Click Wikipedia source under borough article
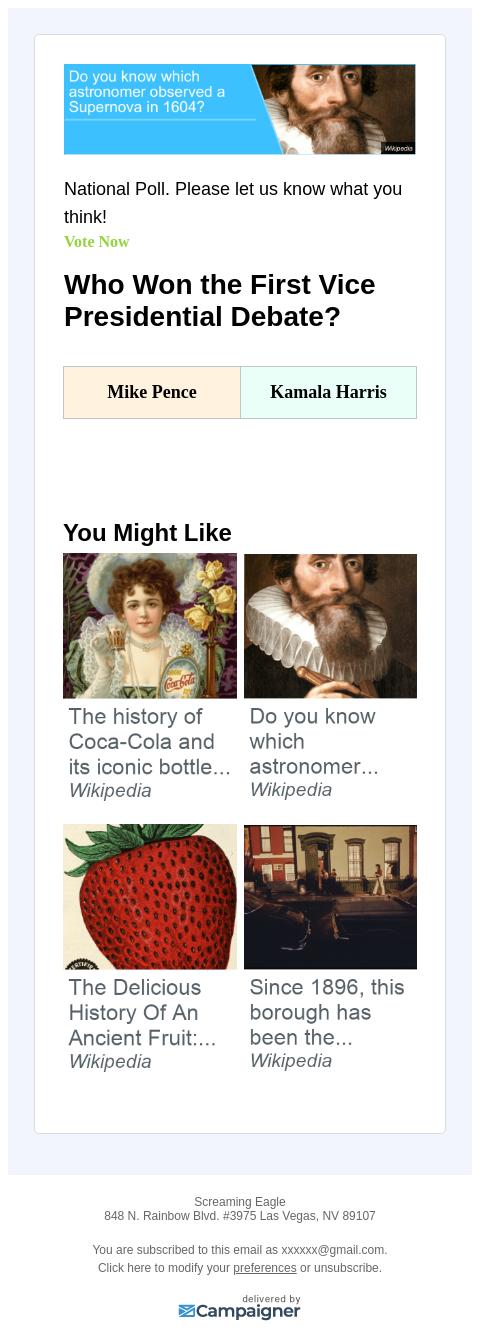Viewport: 480px width, 1329px height. (291, 1061)
